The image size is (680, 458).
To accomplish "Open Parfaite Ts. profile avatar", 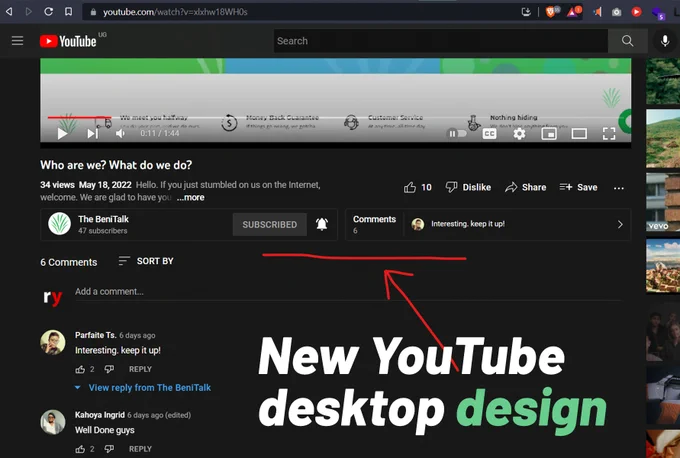I will 53,342.
